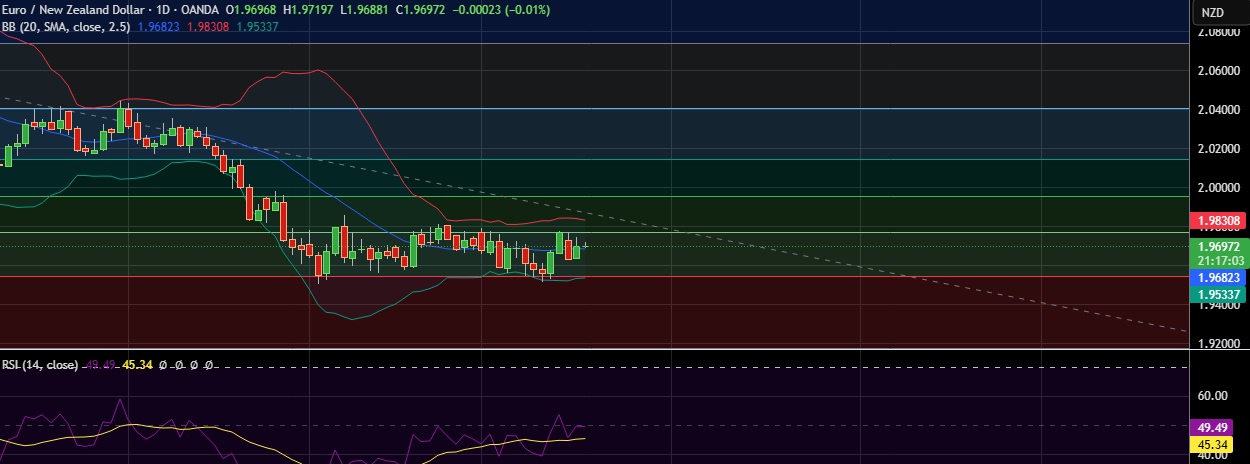Click the red 1.98308 price axis label

(1219, 221)
